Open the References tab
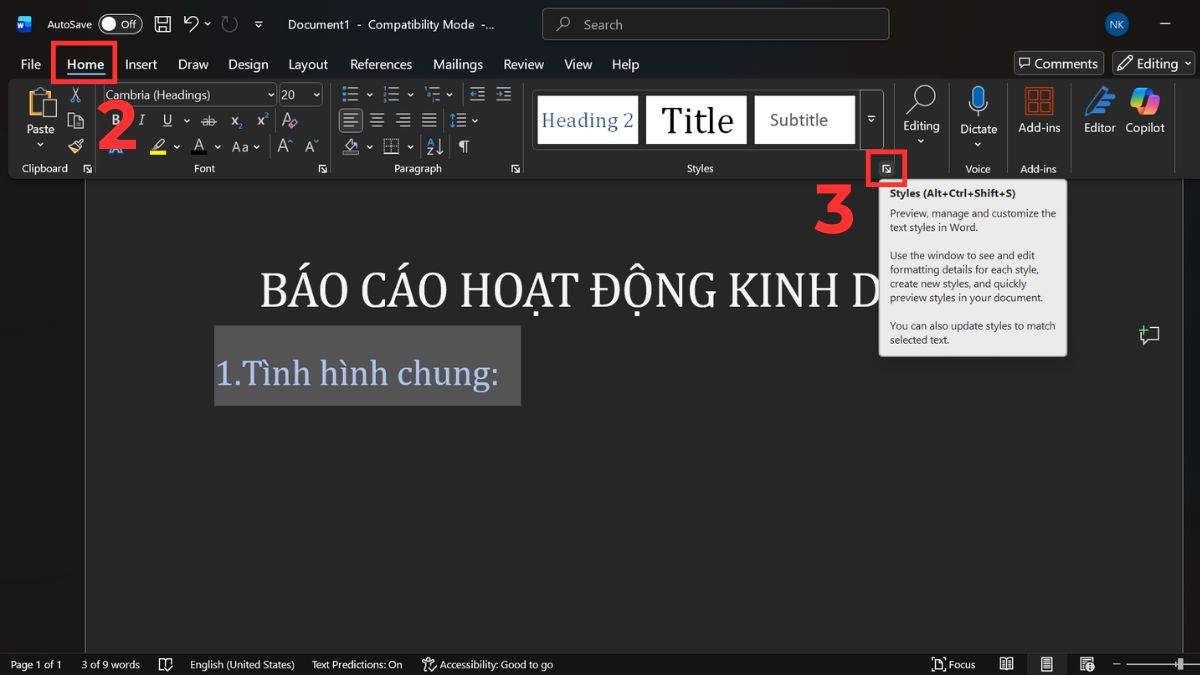 point(381,63)
